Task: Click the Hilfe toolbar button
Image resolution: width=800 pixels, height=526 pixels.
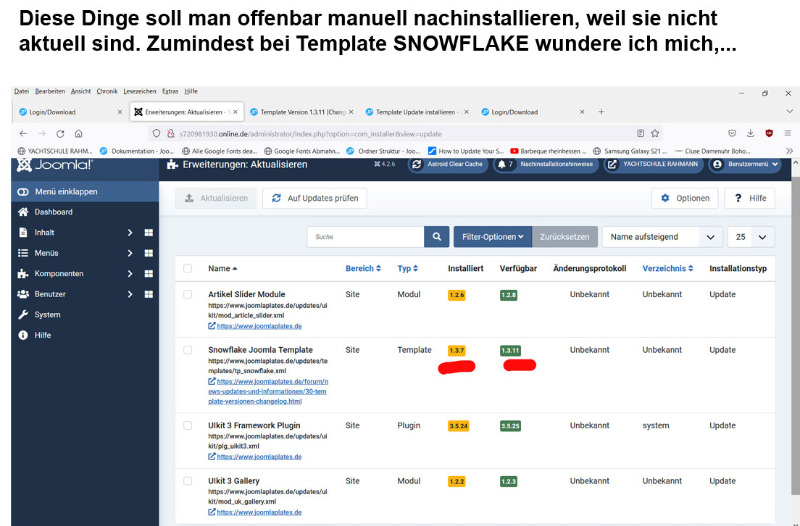Action: [x=750, y=198]
